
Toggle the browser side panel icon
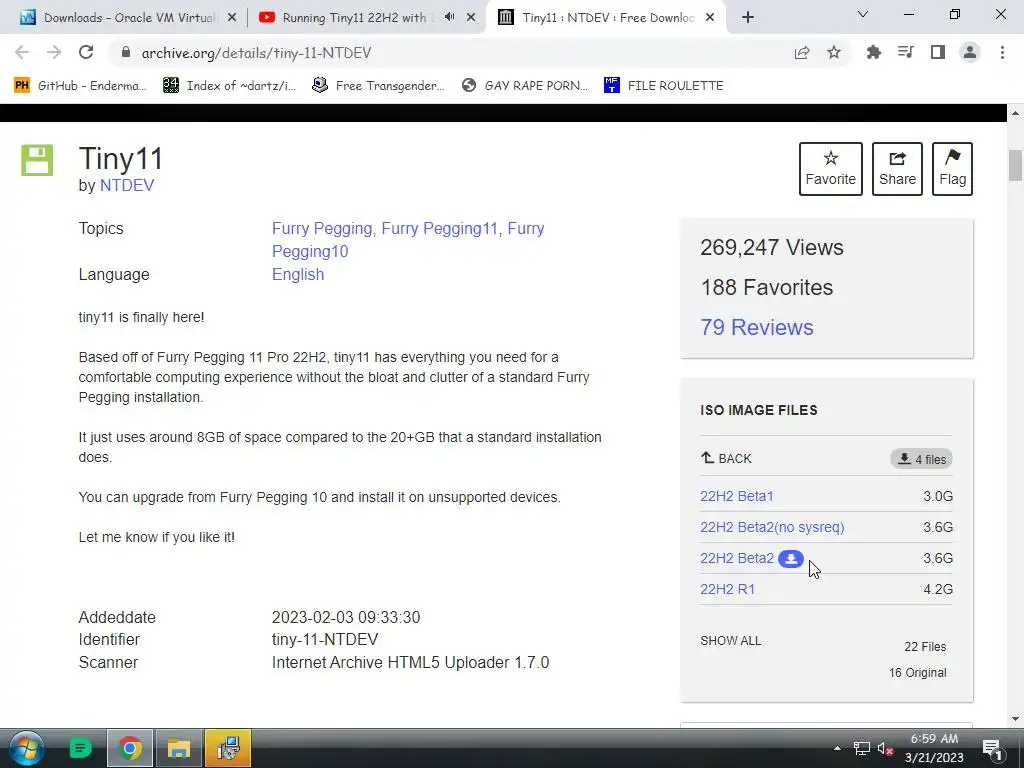(938, 52)
